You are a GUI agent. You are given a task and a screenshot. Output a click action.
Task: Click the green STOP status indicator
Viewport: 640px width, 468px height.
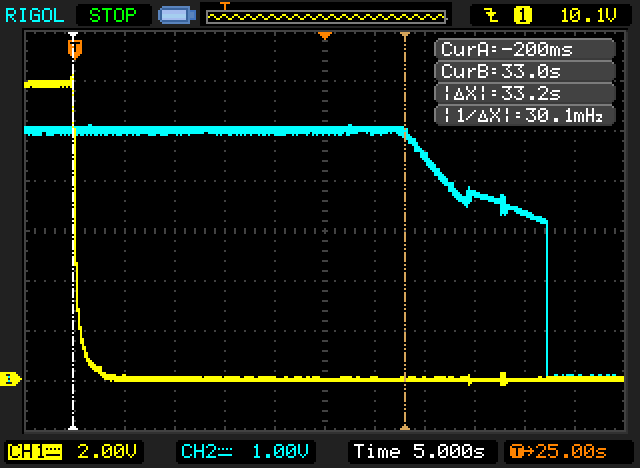pos(113,16)
